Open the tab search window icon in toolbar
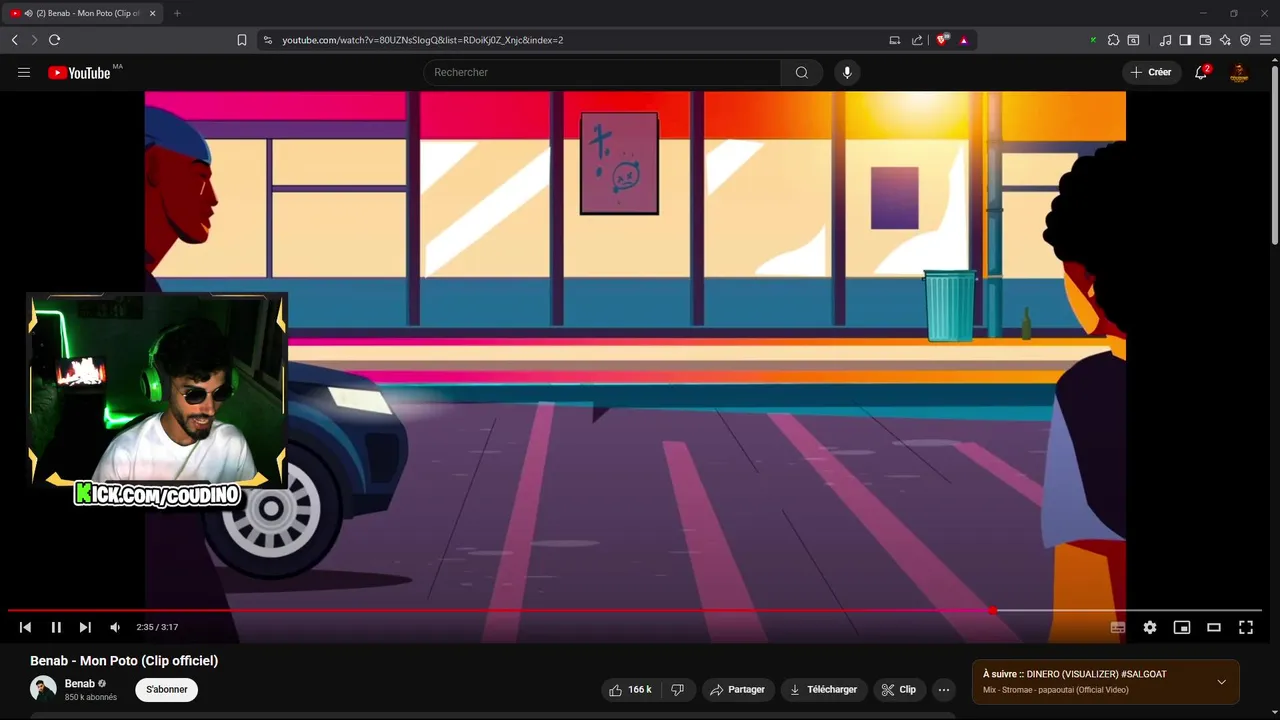 pos(1133,40)
